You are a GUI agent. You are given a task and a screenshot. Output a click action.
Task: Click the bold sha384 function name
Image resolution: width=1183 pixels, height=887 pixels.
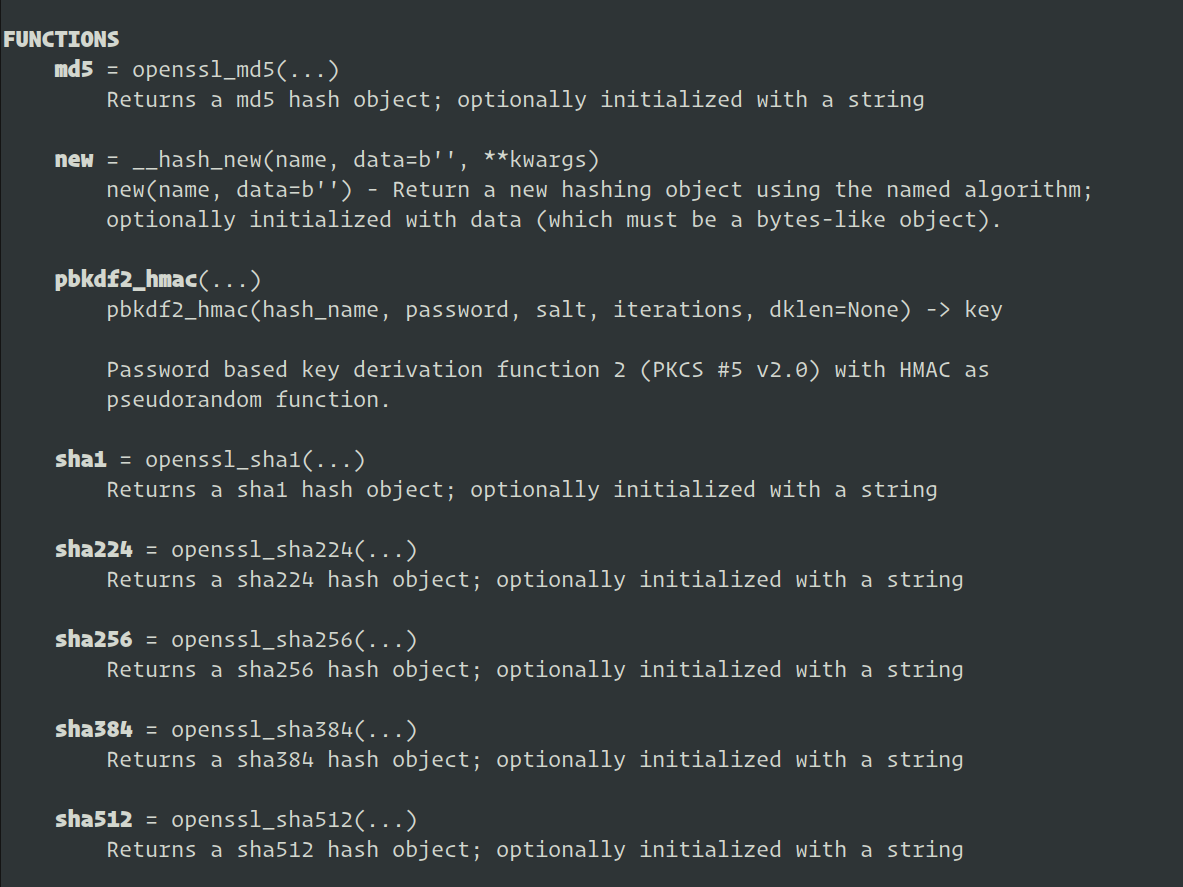[94, 729]
